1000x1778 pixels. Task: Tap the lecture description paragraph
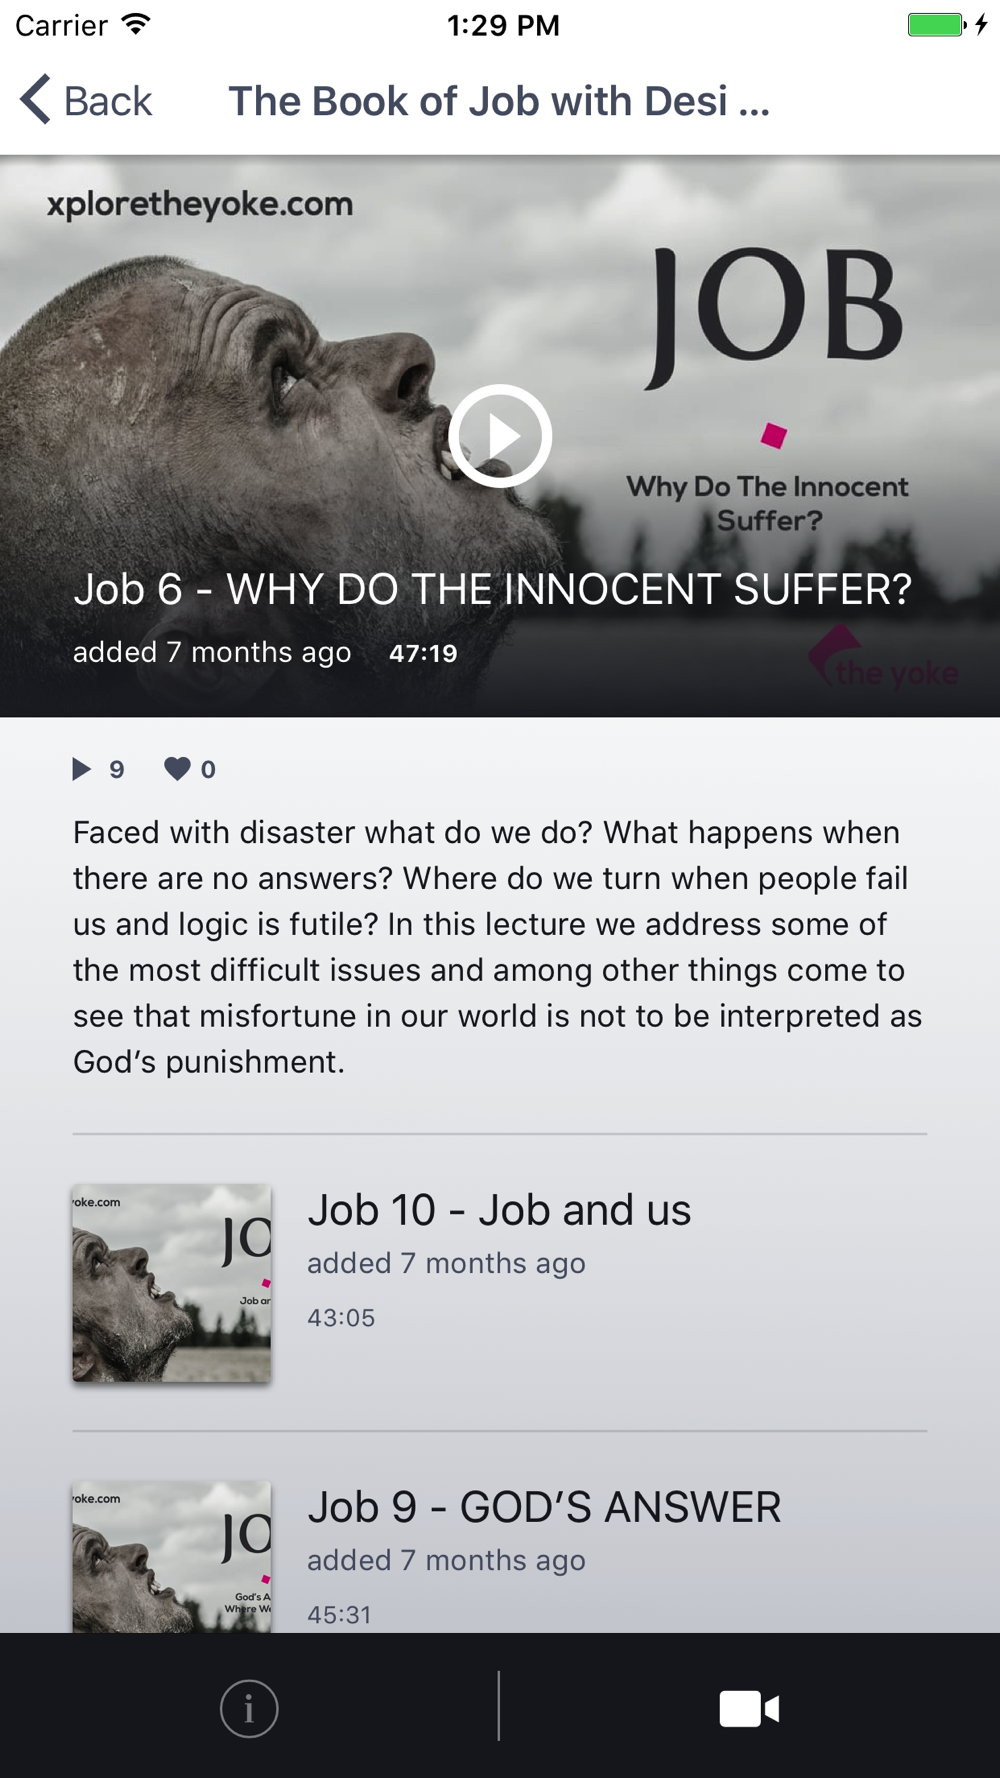498,947
